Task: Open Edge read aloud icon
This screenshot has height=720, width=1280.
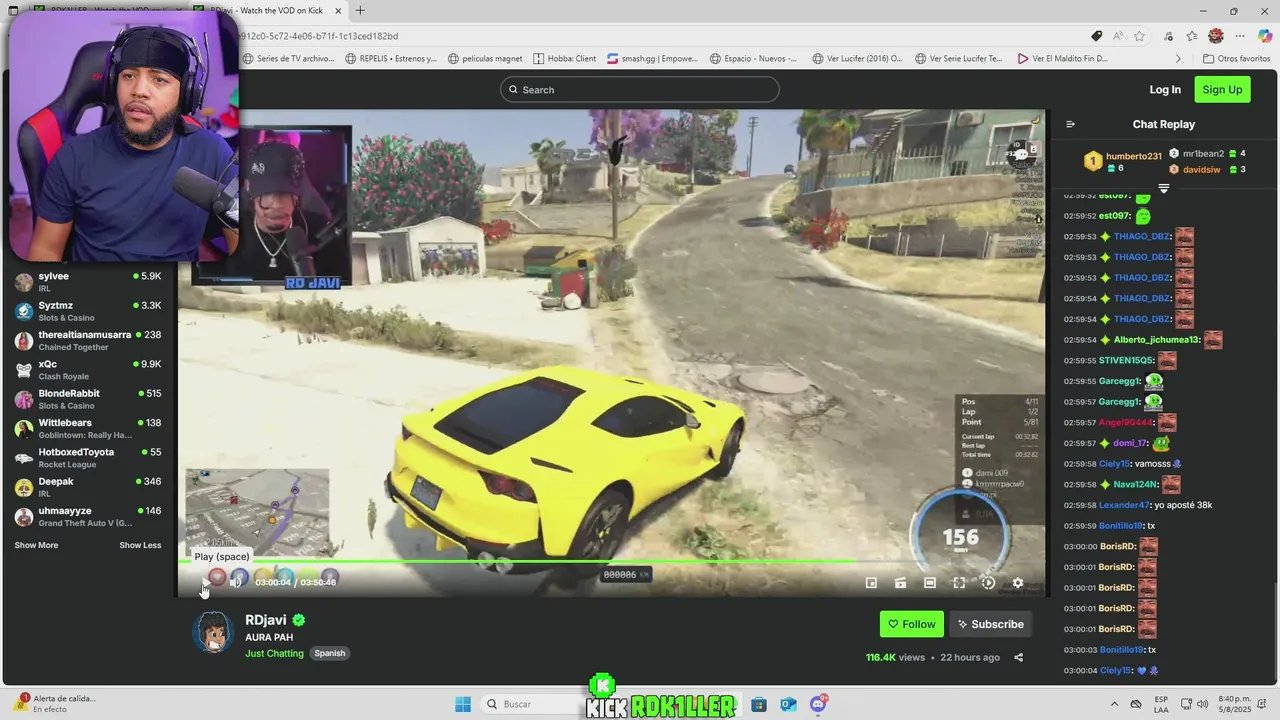Action: tap(1117, 36)
